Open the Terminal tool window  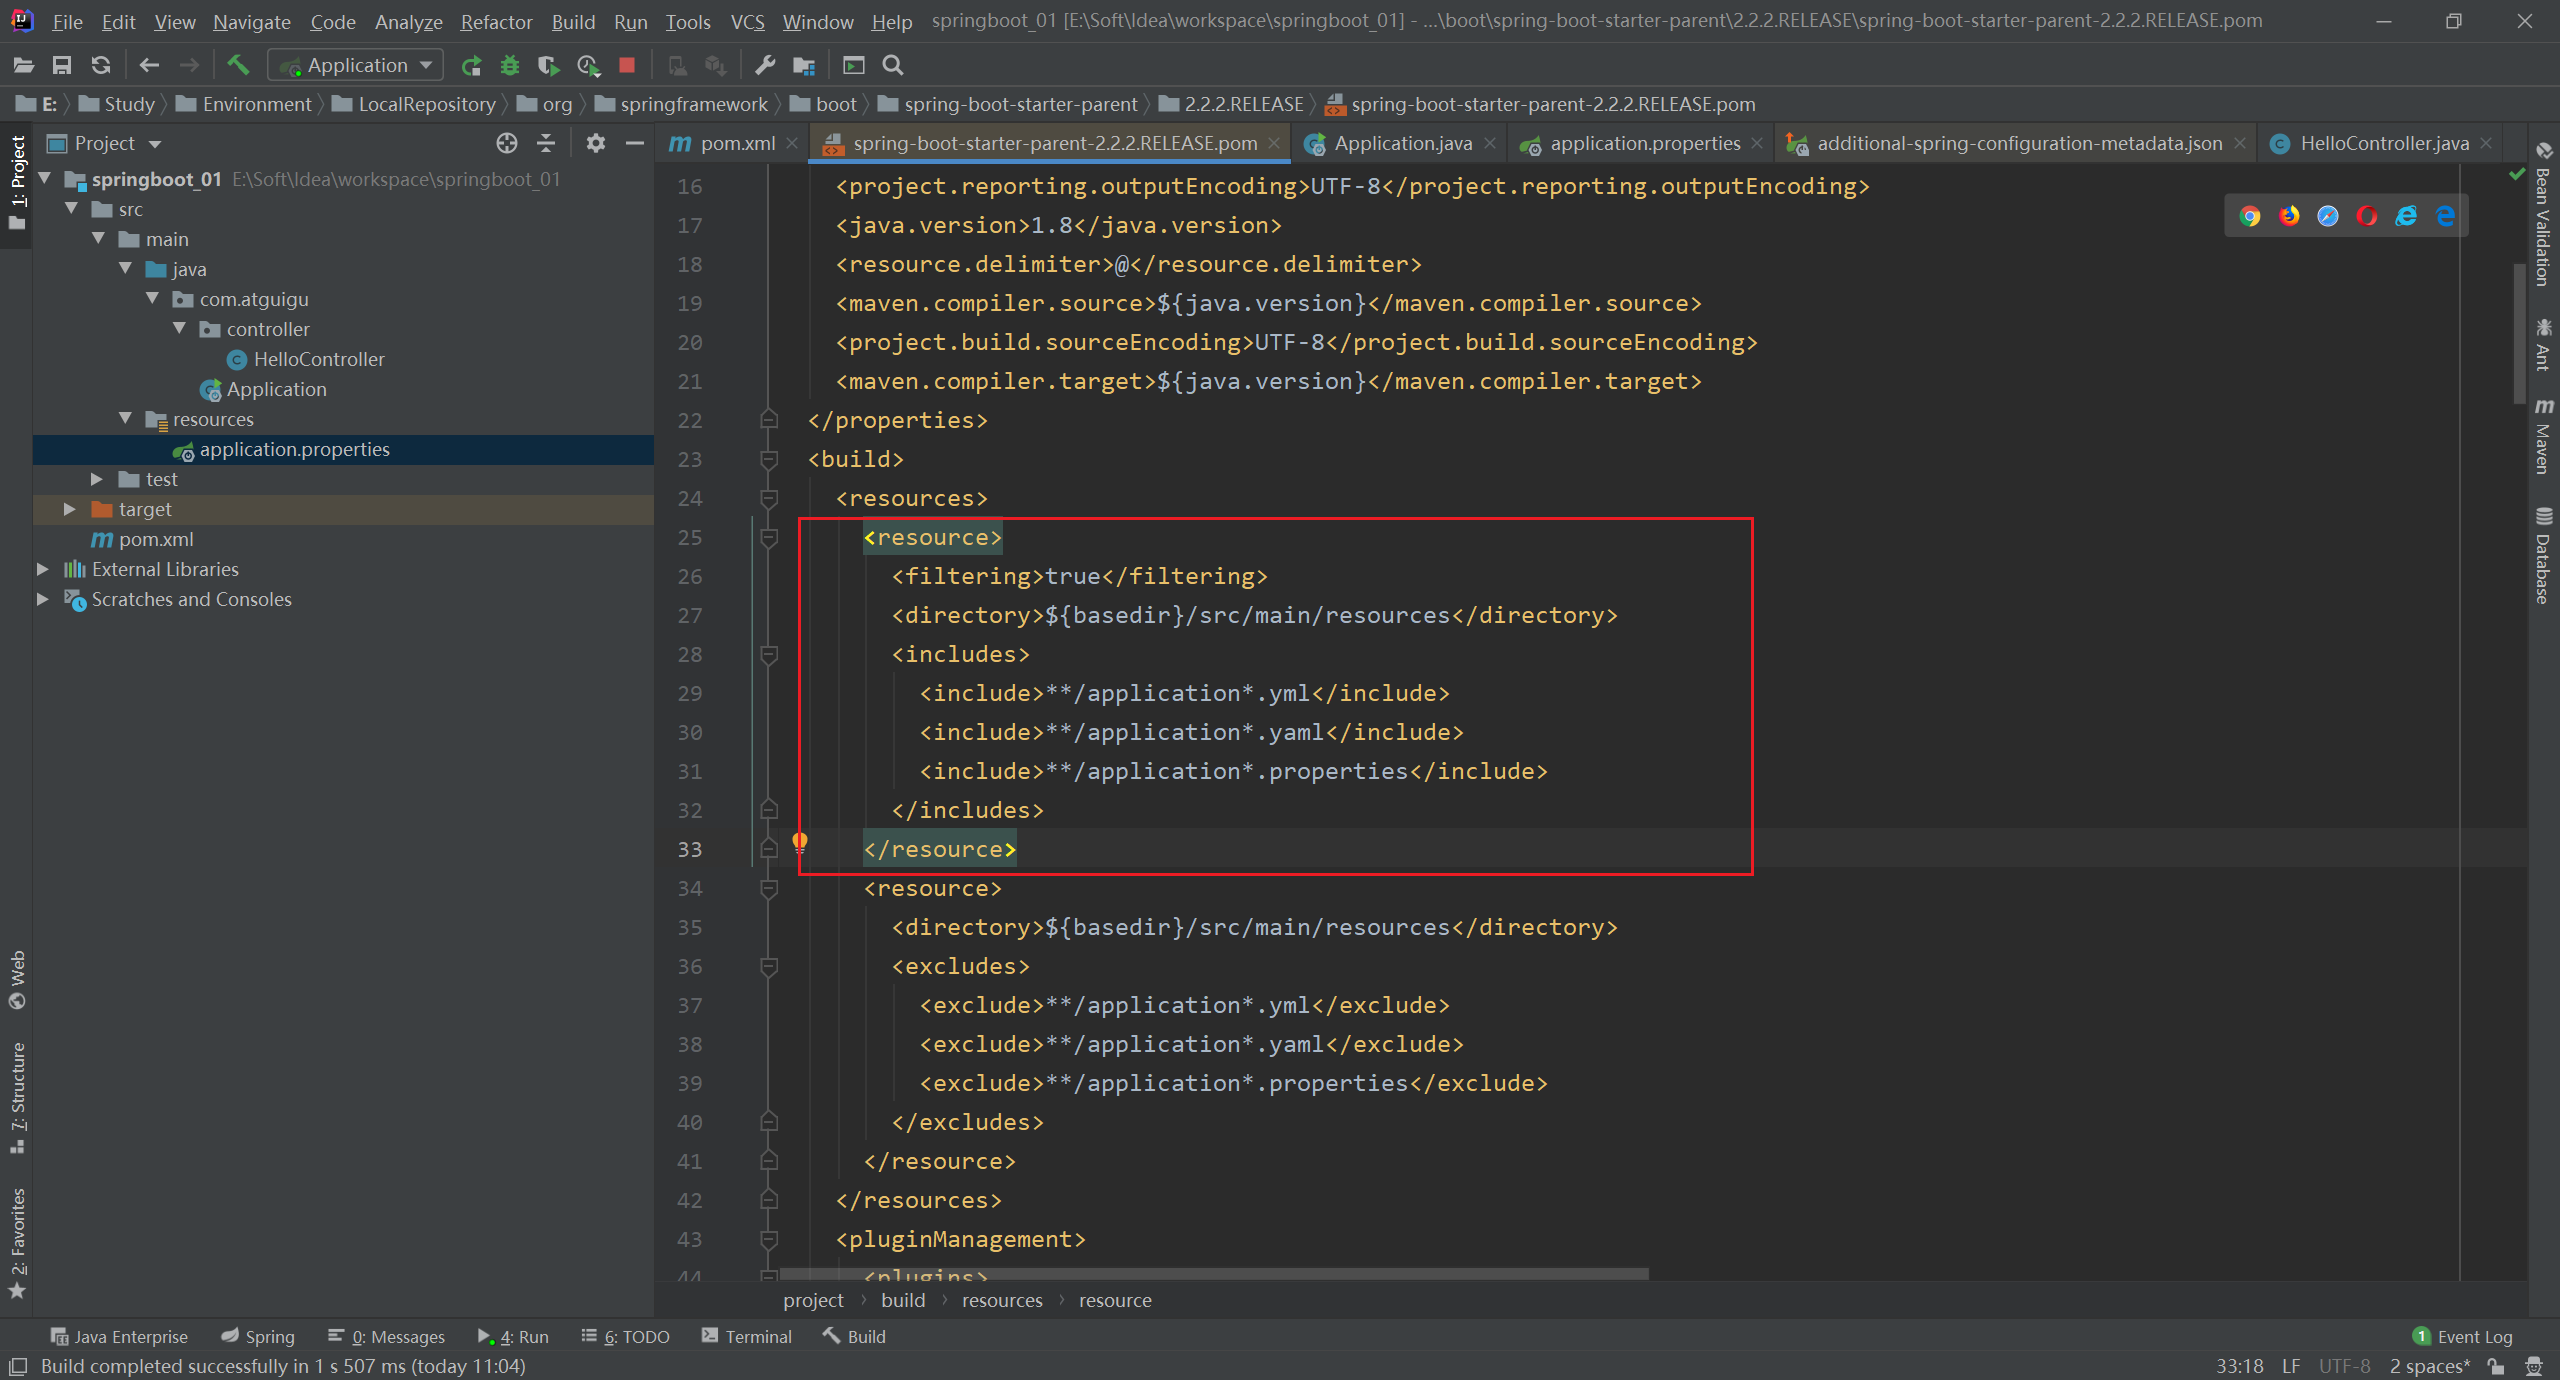[746, 1336]
